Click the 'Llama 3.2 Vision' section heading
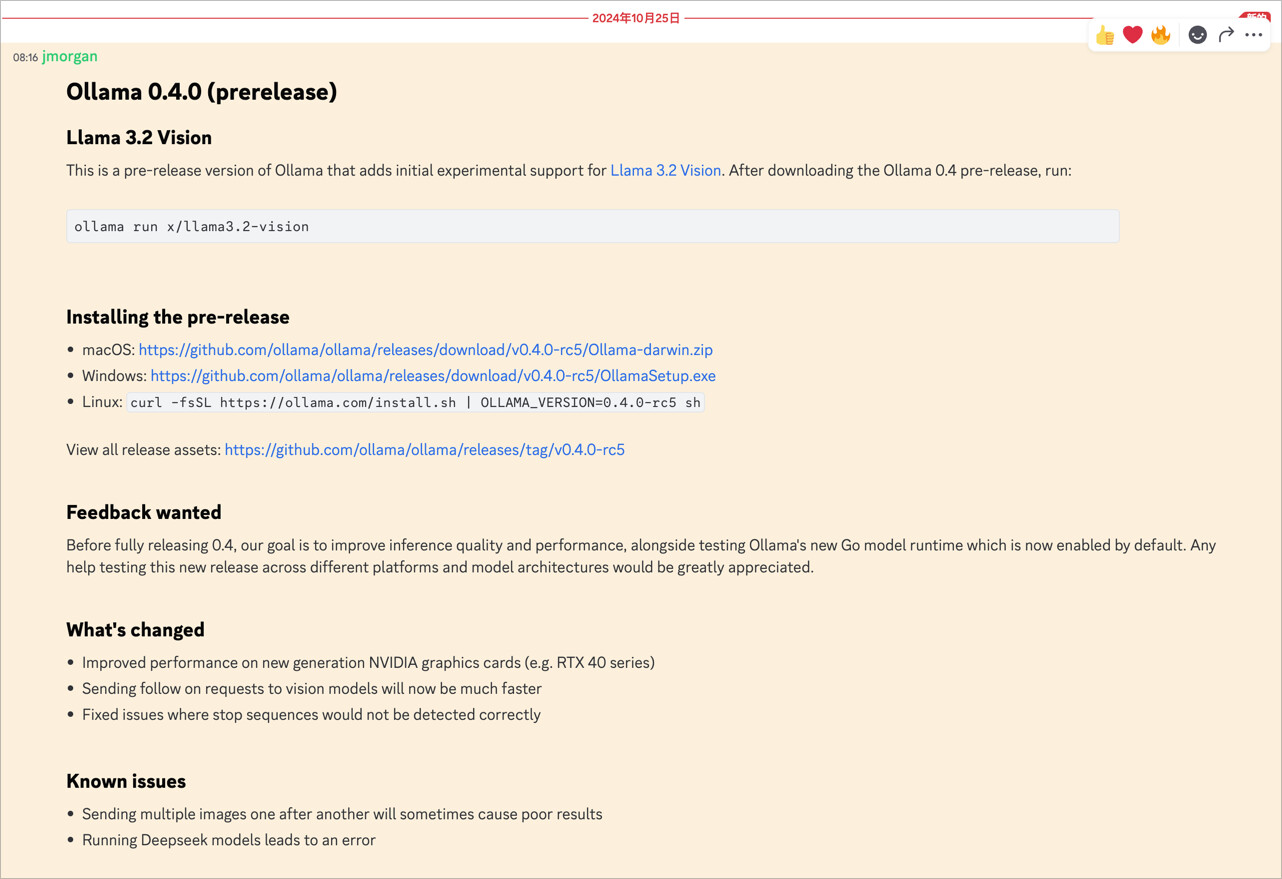Image resolution: width=1282 pixels, height=879 pixels. [139, 137]
